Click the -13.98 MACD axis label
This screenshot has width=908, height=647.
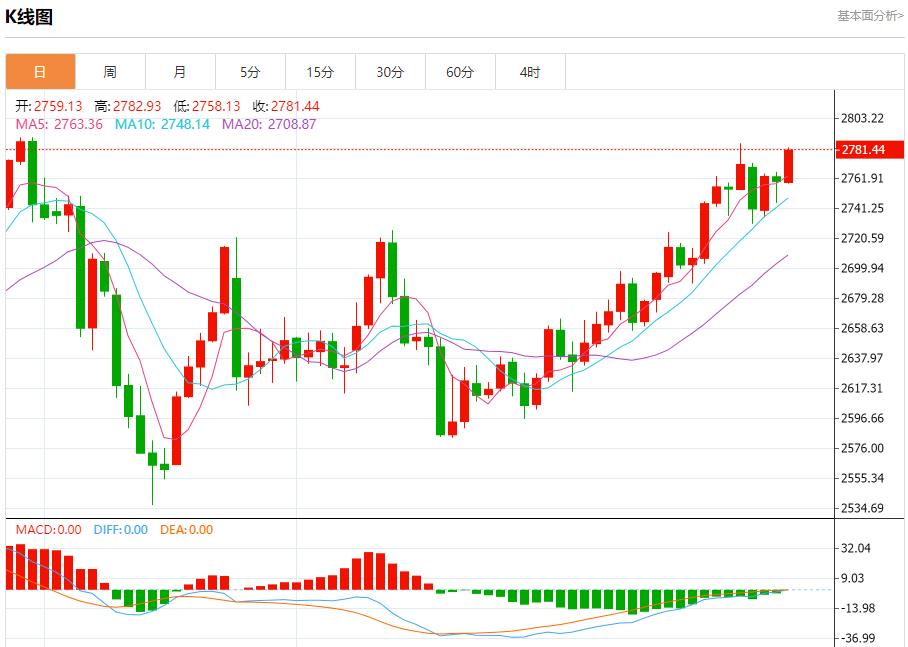(858, 608)
